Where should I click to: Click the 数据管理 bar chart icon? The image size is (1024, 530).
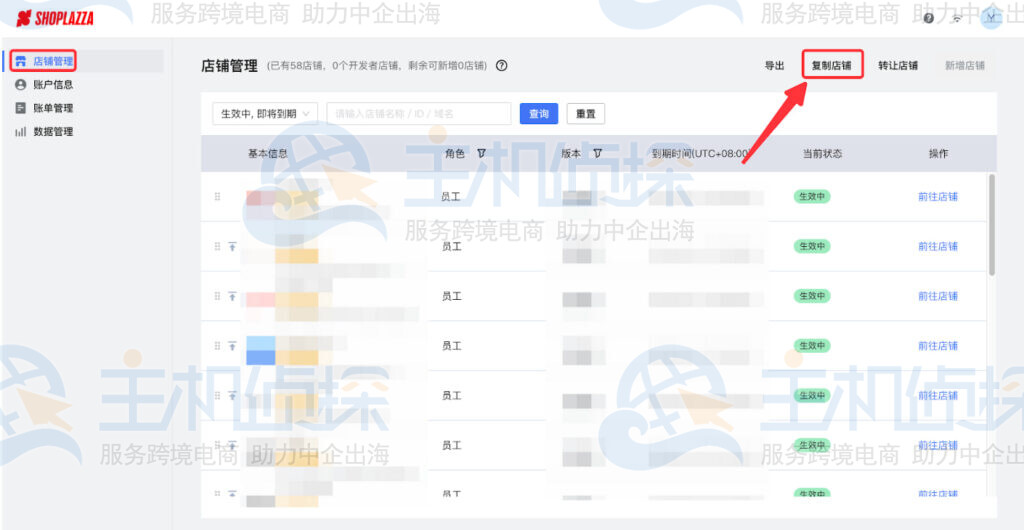(x=20, y=131)
